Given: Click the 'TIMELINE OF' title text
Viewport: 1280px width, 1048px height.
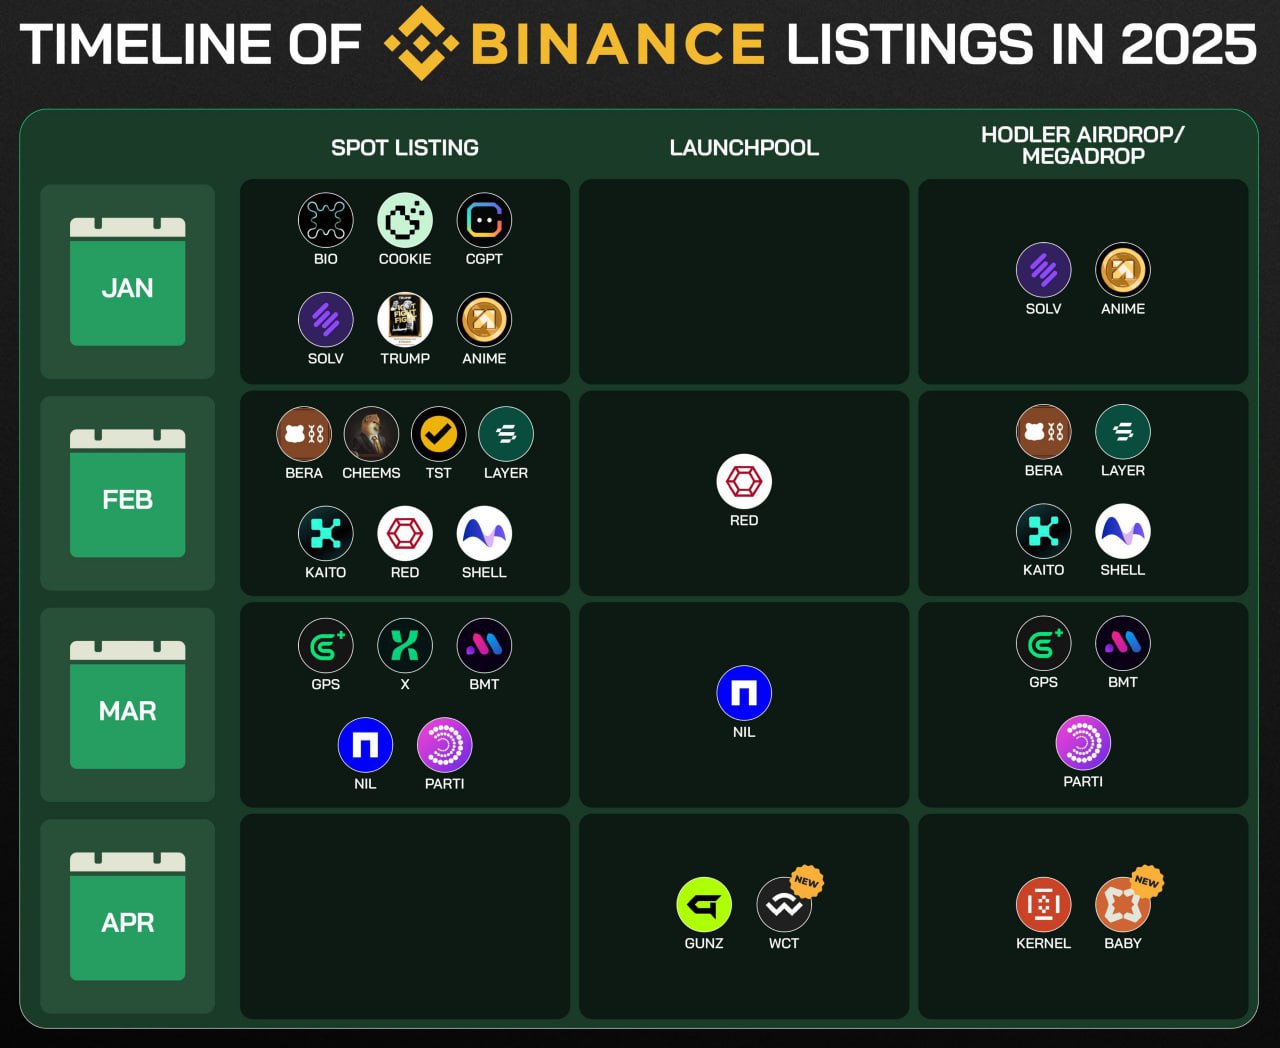Looking at the screenshot, I should [190, 45].
